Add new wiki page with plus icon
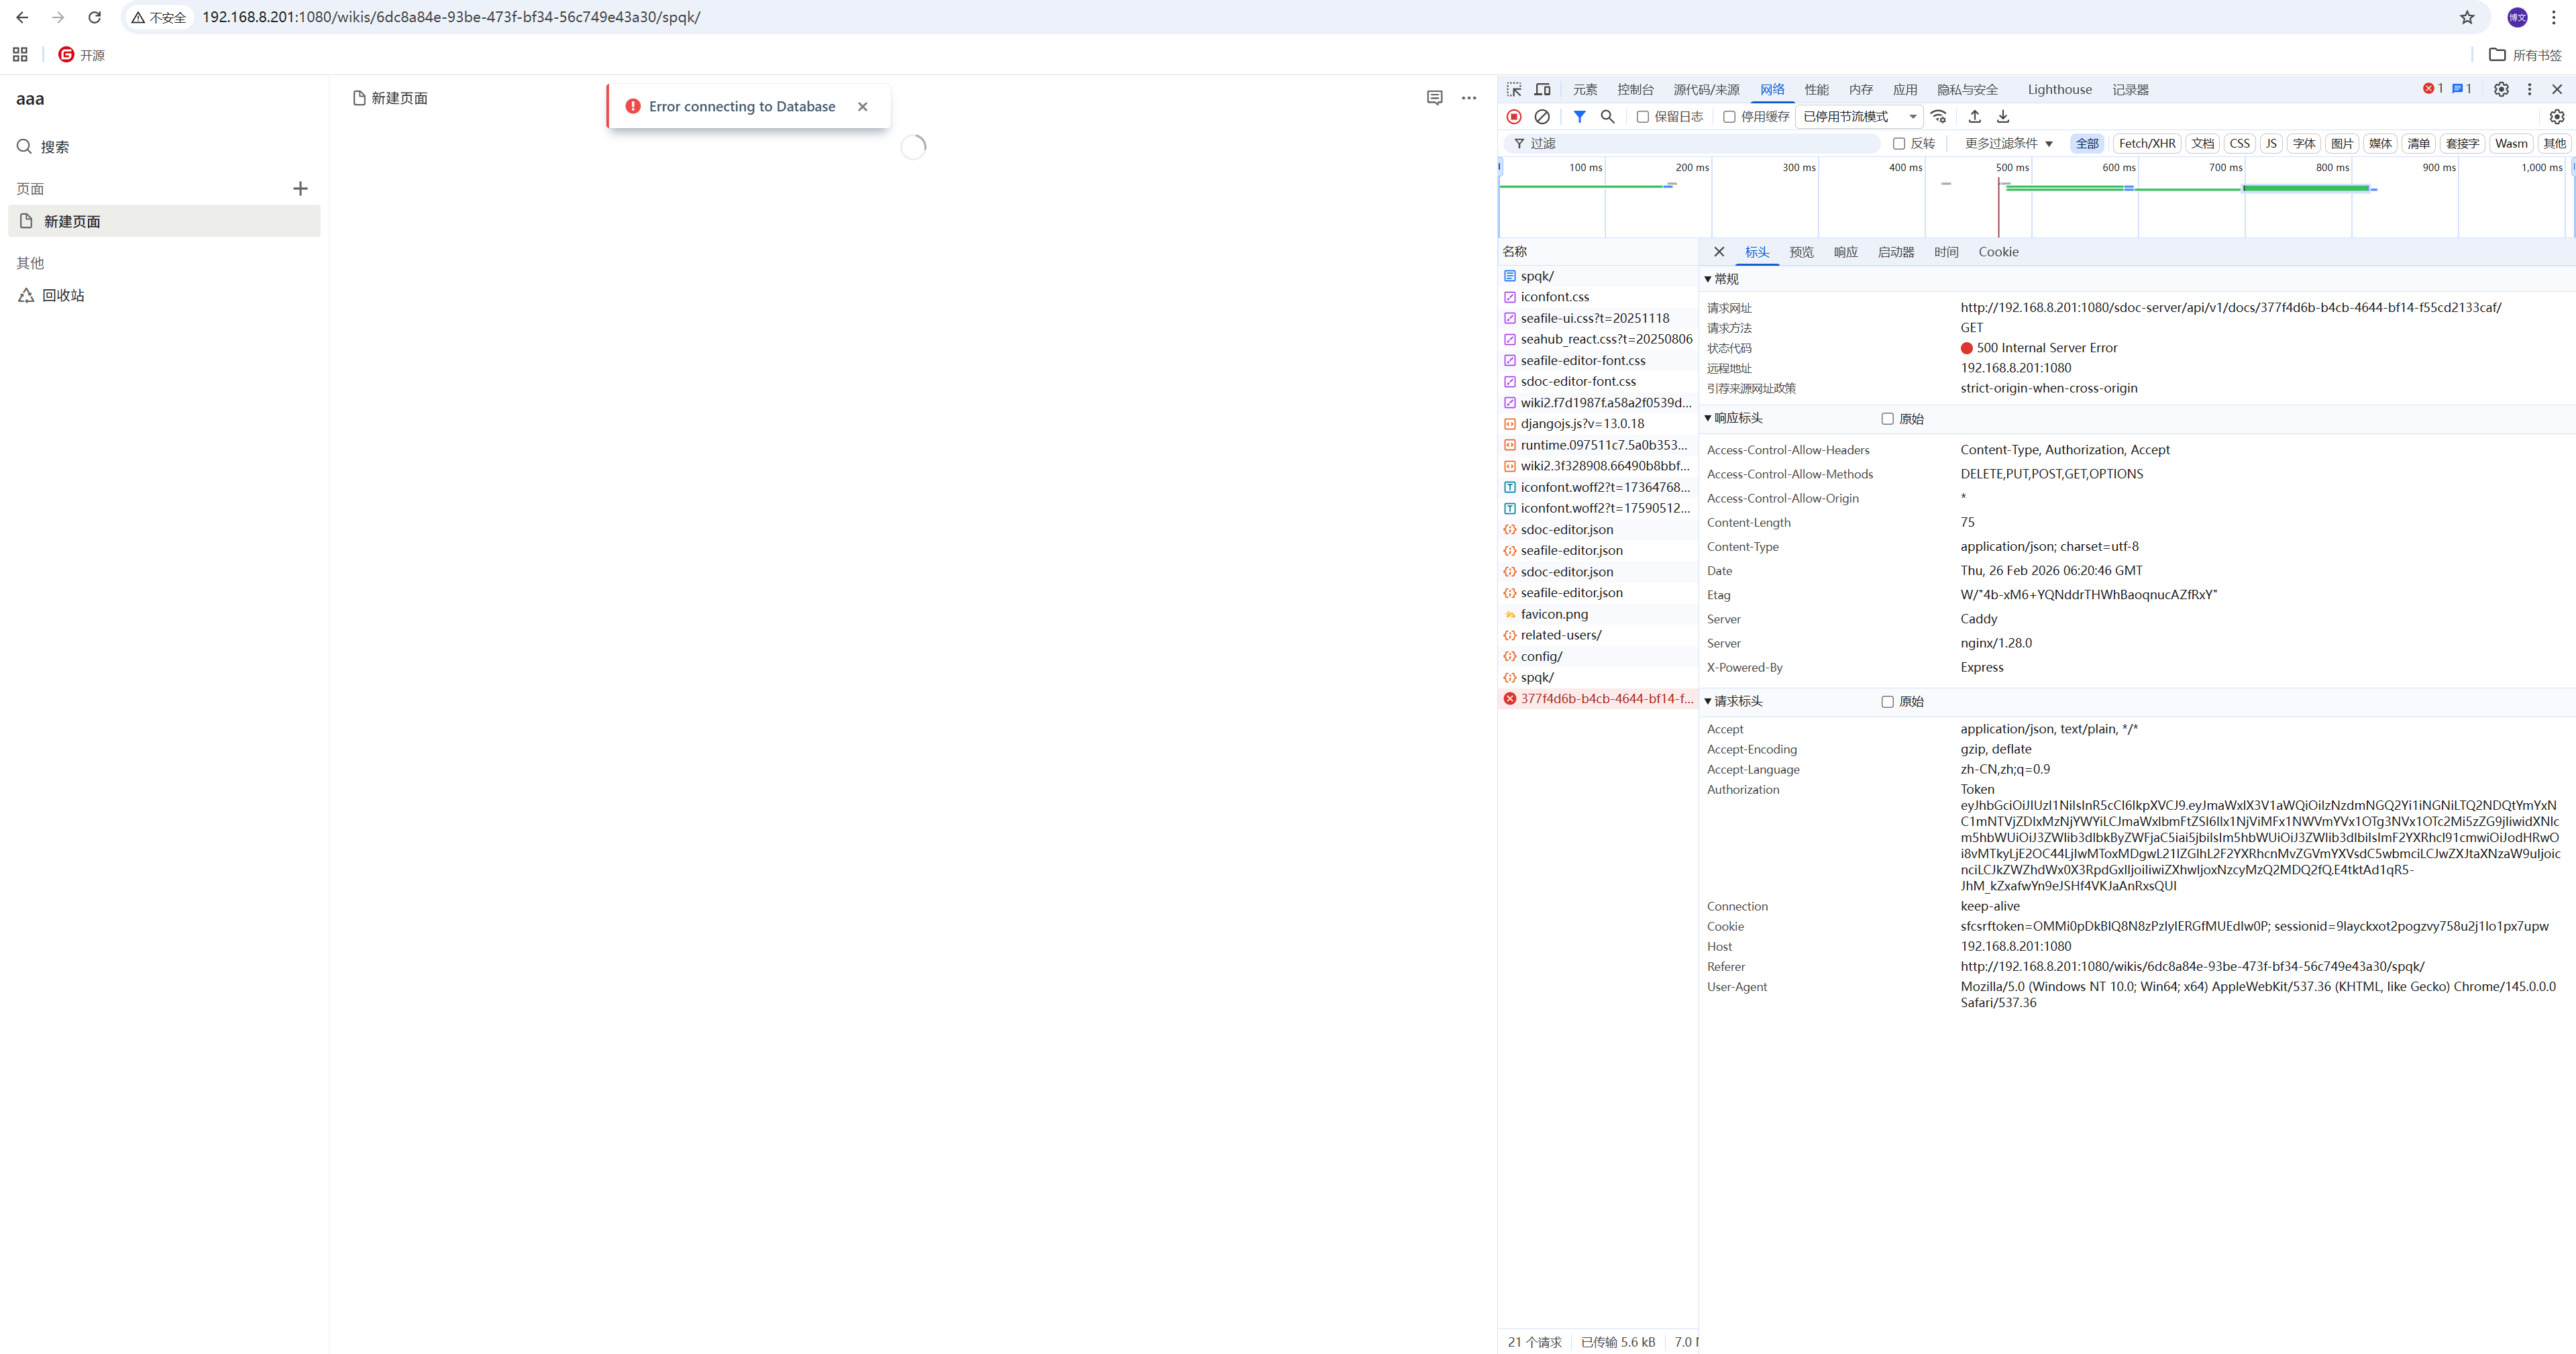The height and width of the screenshot is (1354, 2576). coord(300,189)
